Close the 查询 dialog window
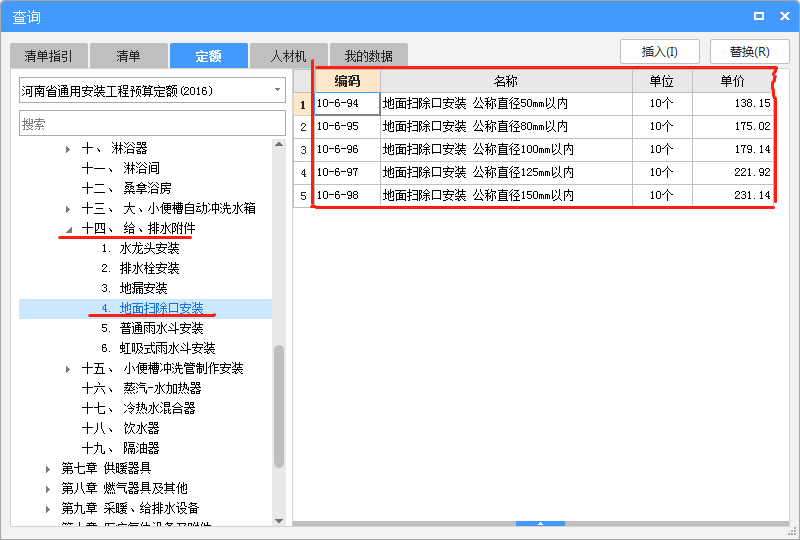 pos(785,16)
